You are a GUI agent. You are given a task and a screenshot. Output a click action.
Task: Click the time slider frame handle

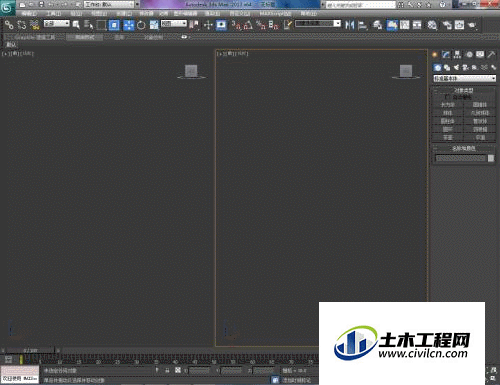[x=30, y=350]
